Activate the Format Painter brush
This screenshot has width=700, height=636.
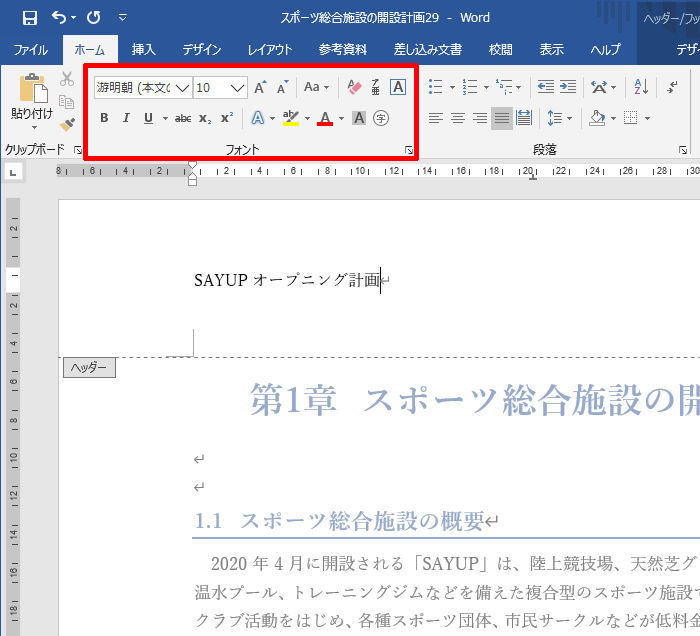(x=67, y=124)
